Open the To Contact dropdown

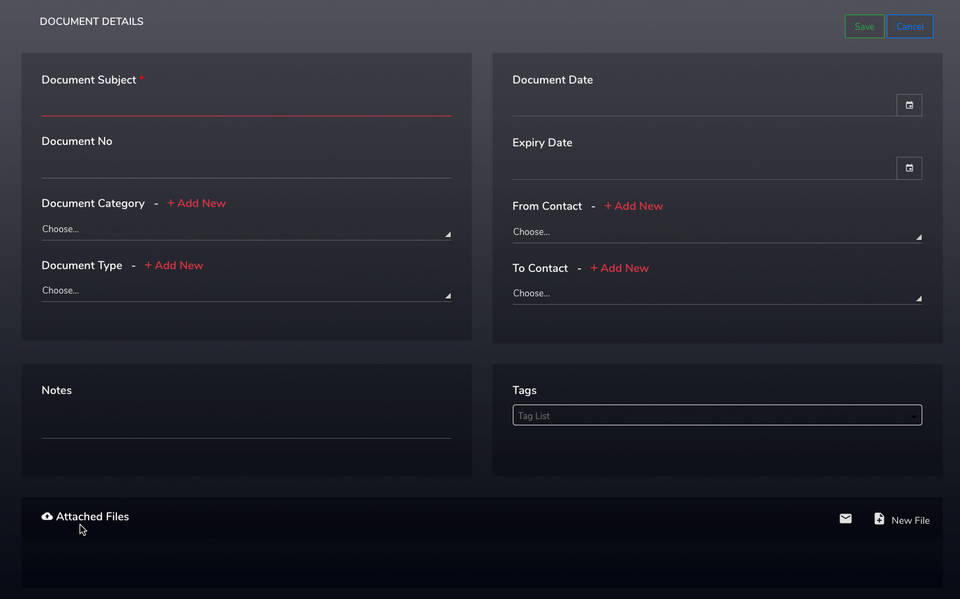(716, 294)
